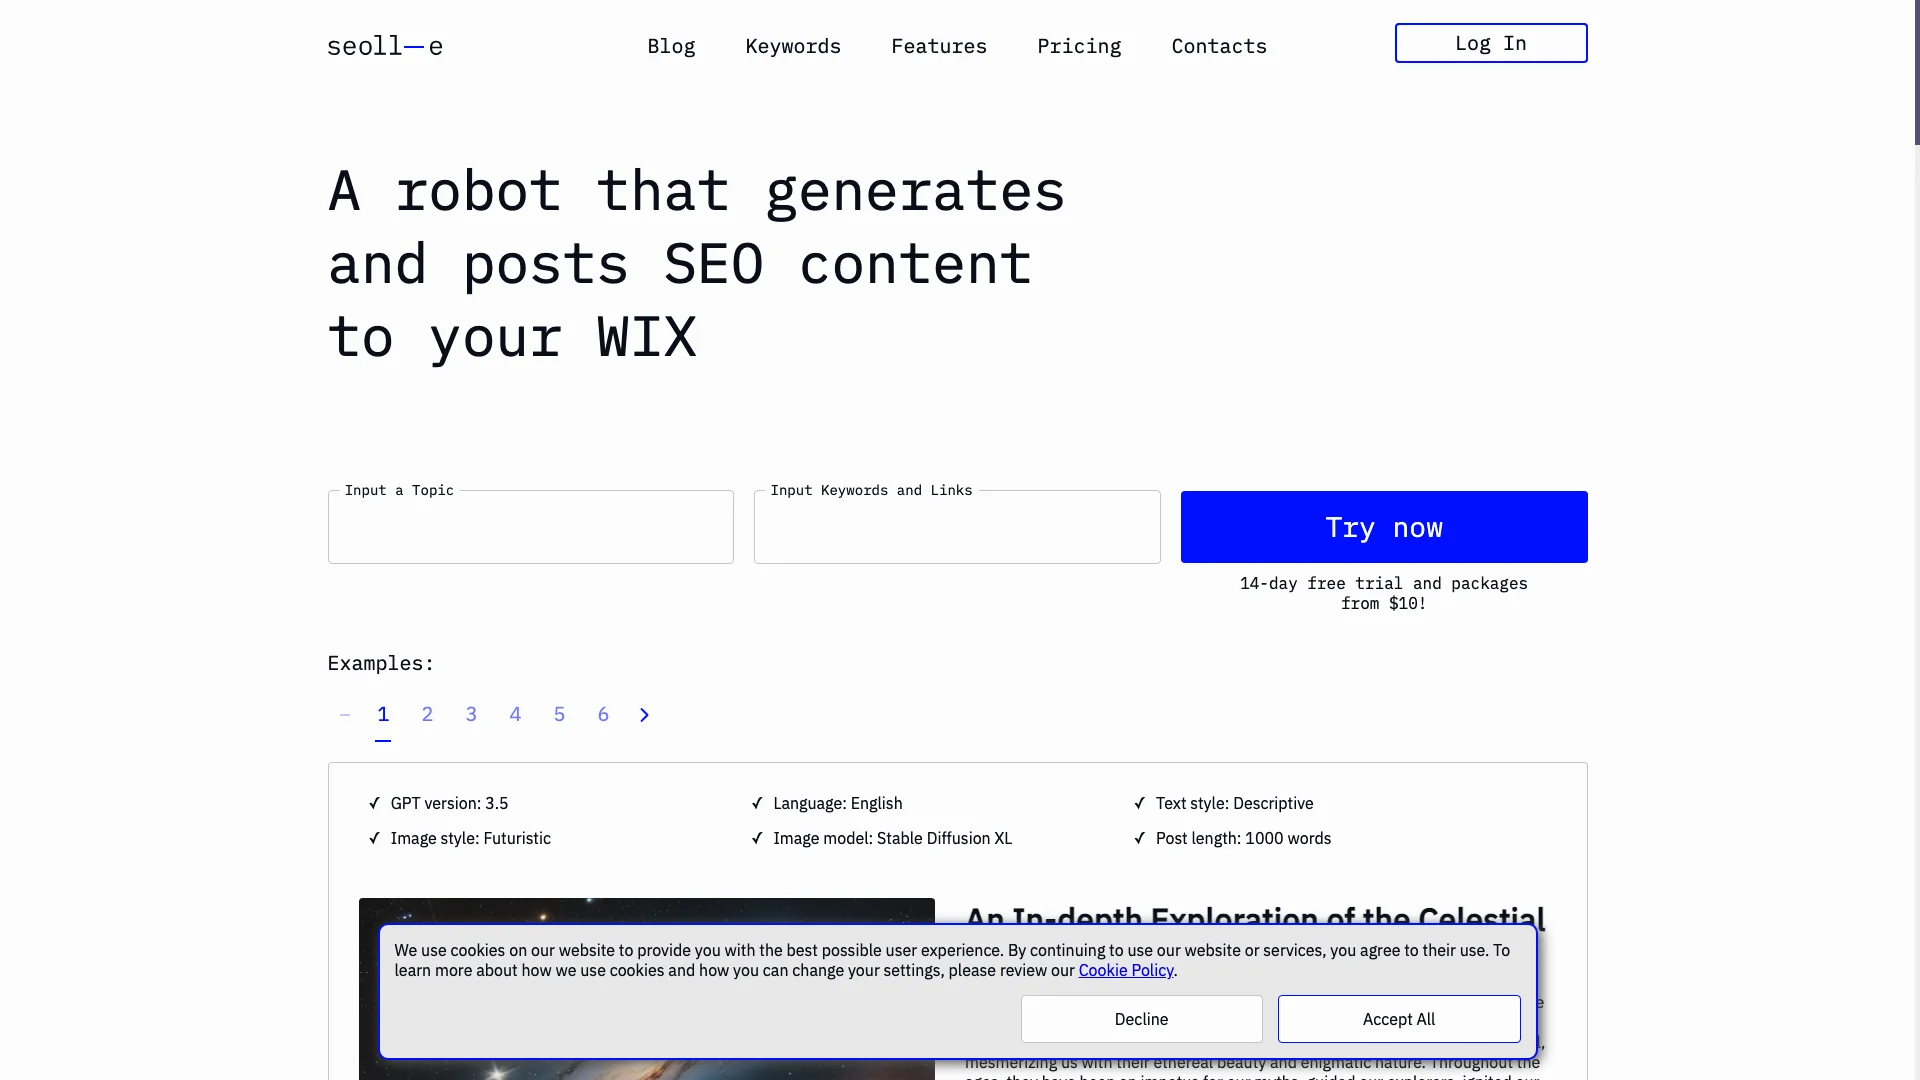Click the next examples chevron arrow
1920x1080 pixels.
point(644,715)
